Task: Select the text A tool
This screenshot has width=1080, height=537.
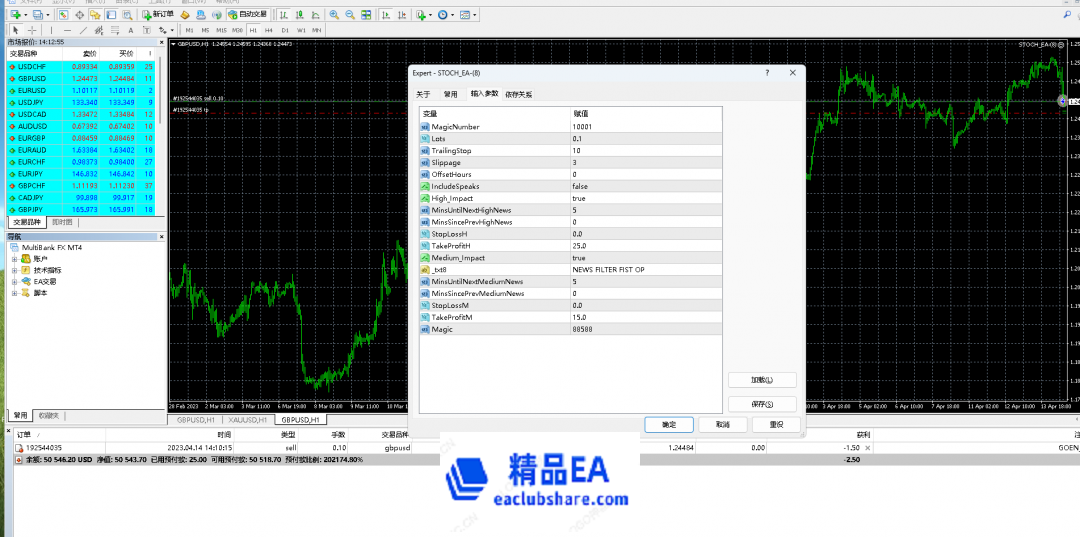Action: (131, 30)
